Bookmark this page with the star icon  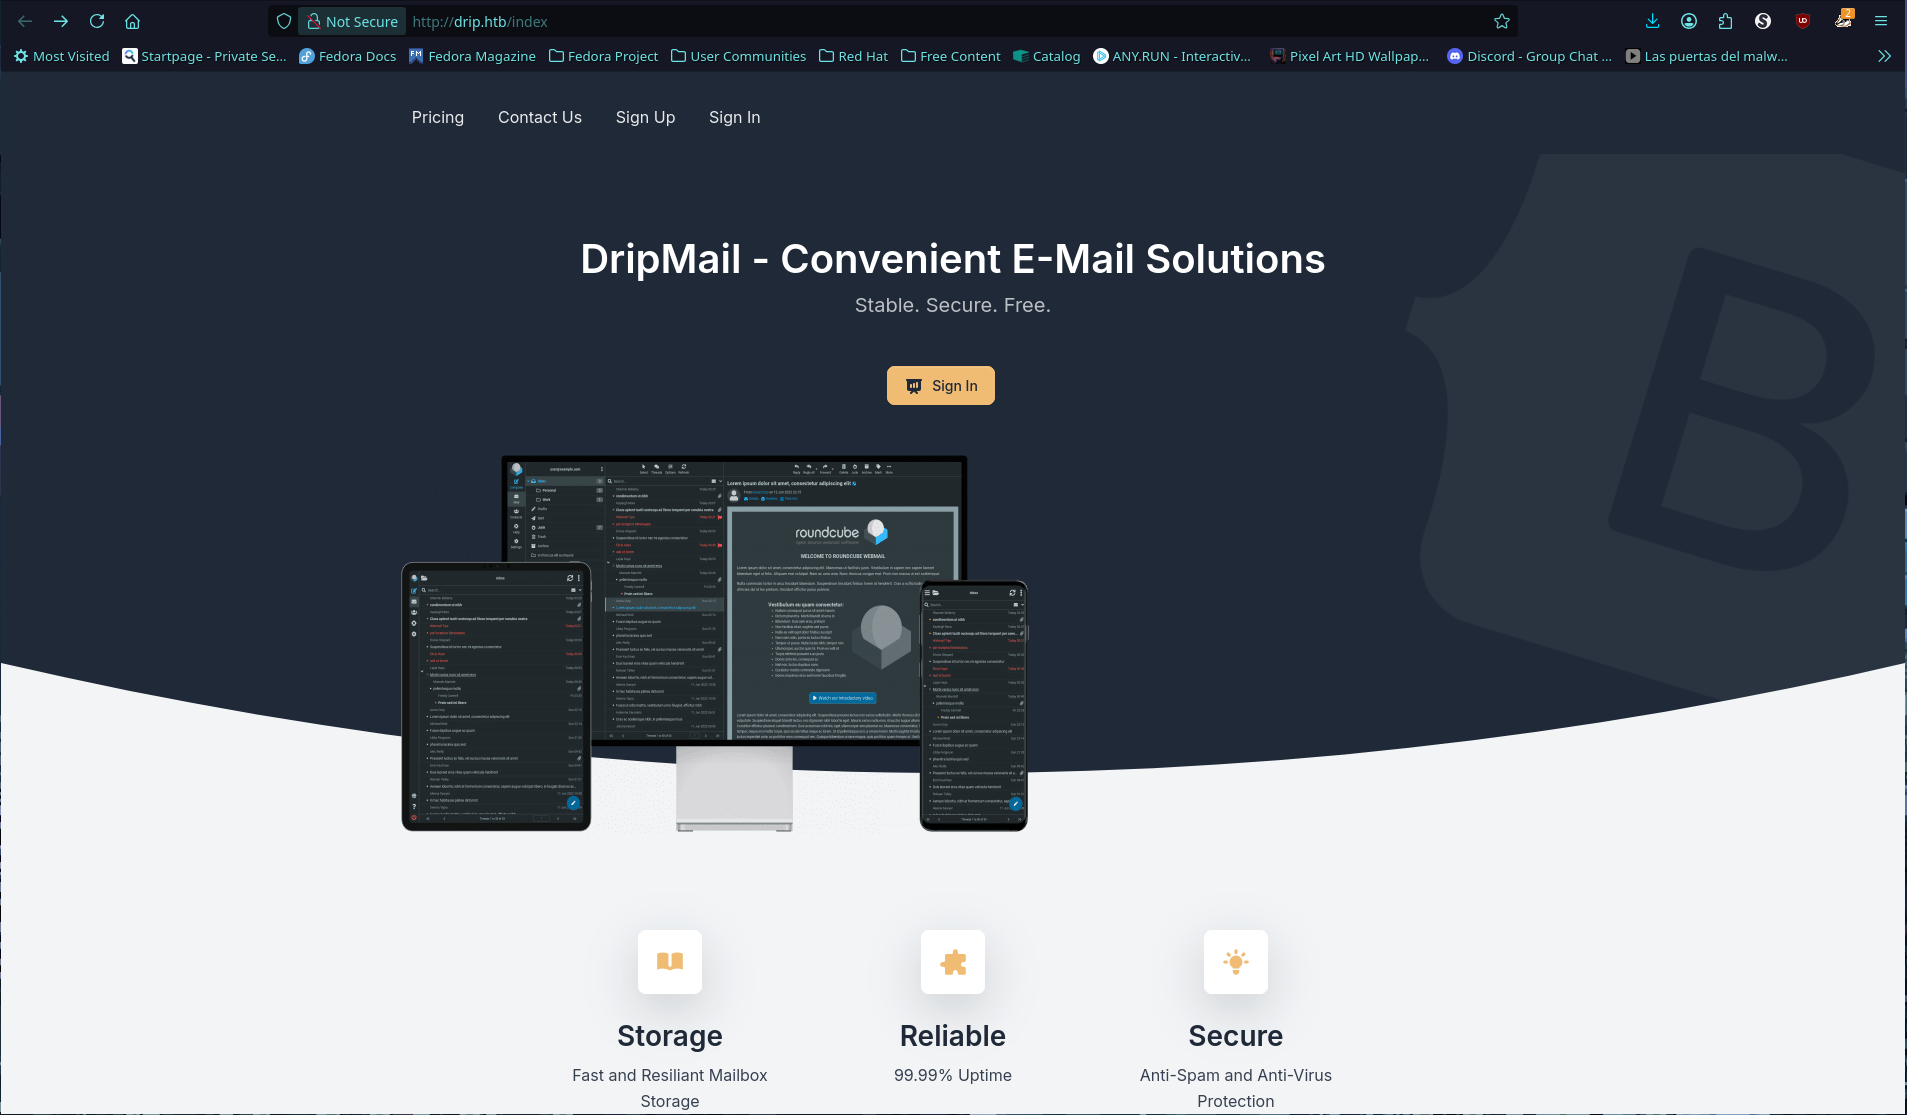(x=1501, y=21)
